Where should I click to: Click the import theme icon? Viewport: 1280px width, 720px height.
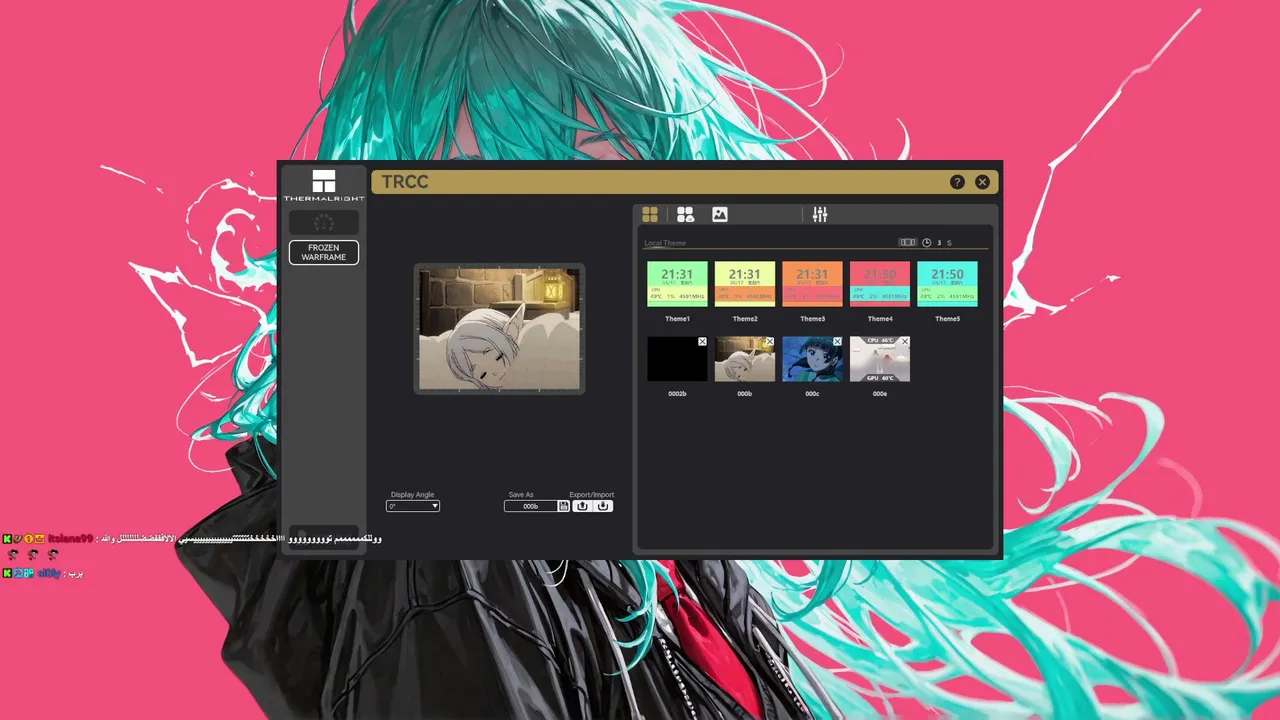click(603, 506)
